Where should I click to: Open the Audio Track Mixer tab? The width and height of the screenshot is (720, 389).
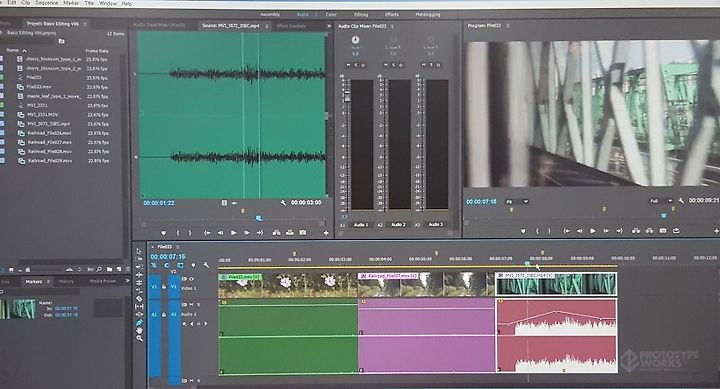(x=159, y=25)
